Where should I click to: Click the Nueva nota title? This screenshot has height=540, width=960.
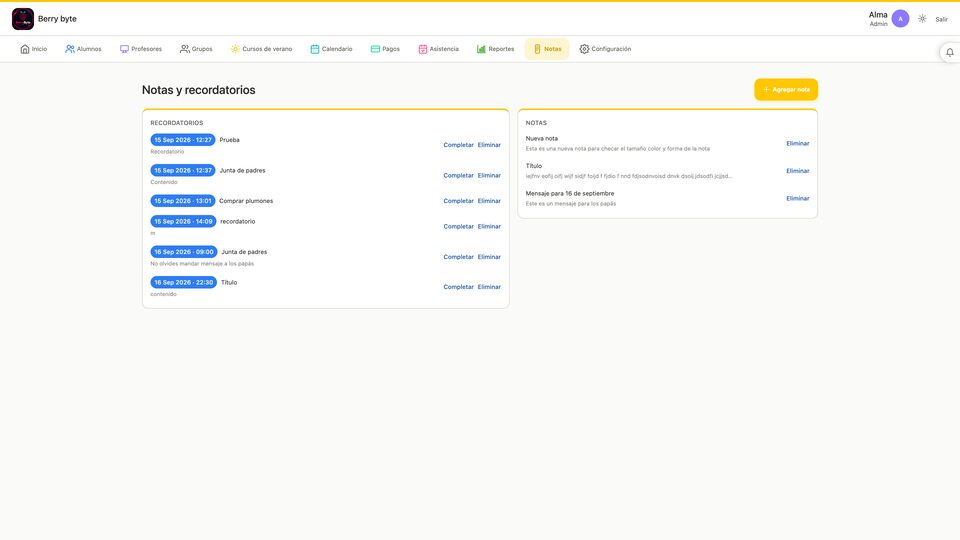(542, 138)
